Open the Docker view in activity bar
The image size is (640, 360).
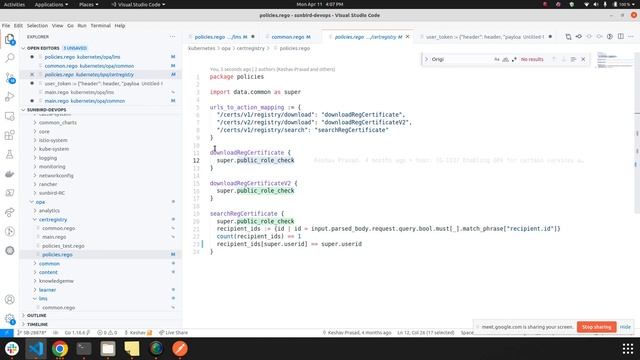(10, 174)
